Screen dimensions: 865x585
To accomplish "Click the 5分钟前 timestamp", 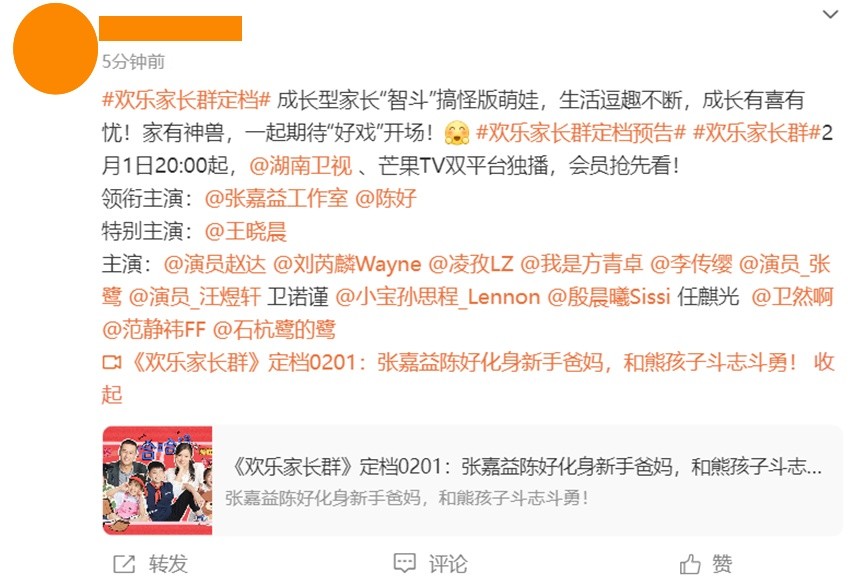I will pos(133,61).
